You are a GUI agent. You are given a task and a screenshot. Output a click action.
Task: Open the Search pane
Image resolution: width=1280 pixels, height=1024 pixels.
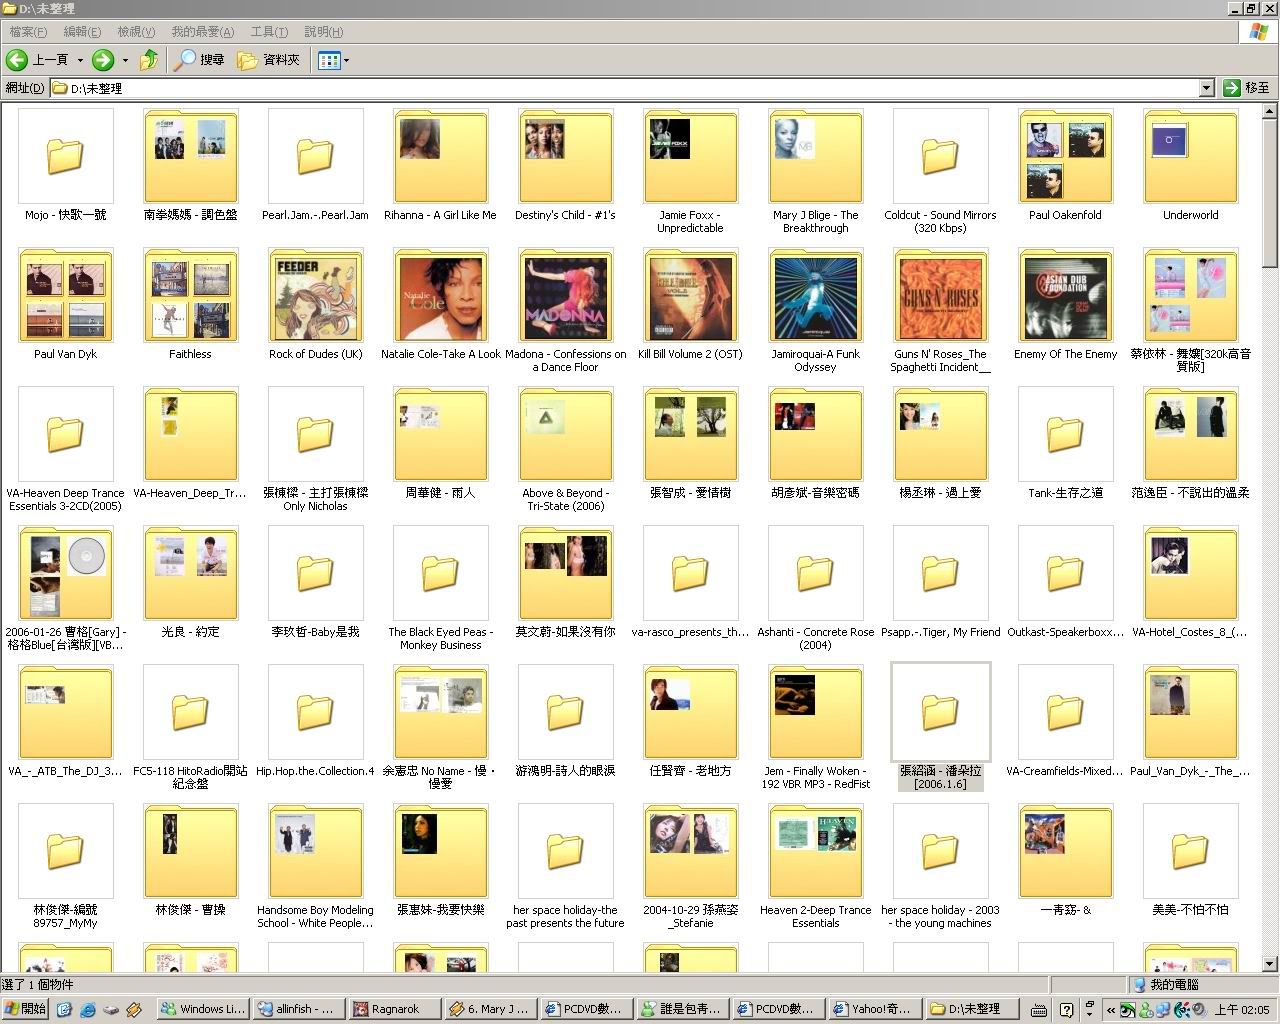(x=199, y=60)
